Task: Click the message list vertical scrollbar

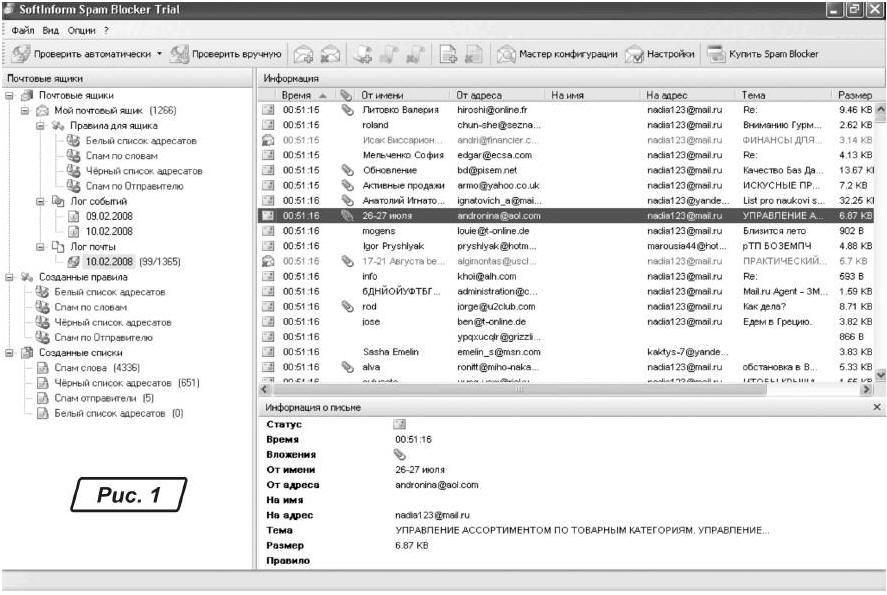Action: point(880,240)
